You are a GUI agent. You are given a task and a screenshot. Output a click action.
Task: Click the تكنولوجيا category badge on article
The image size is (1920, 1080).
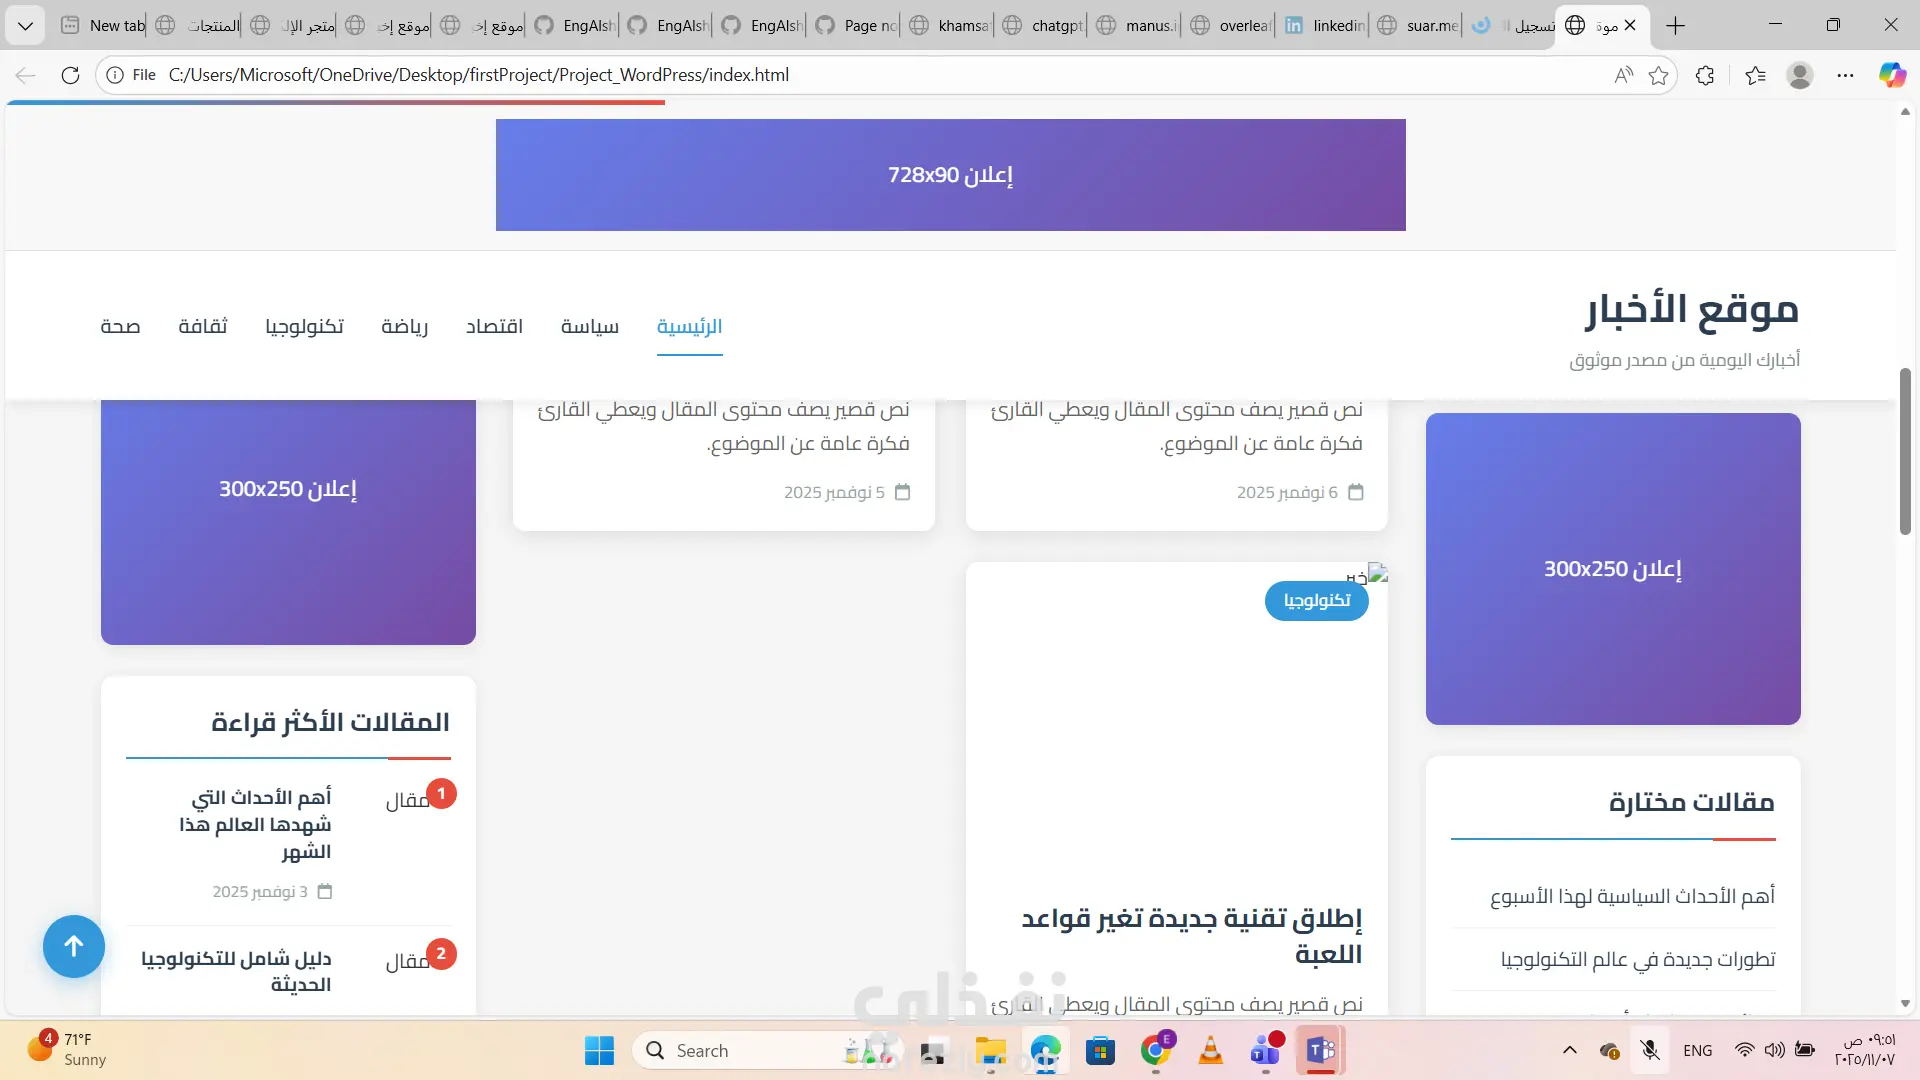1316,600
